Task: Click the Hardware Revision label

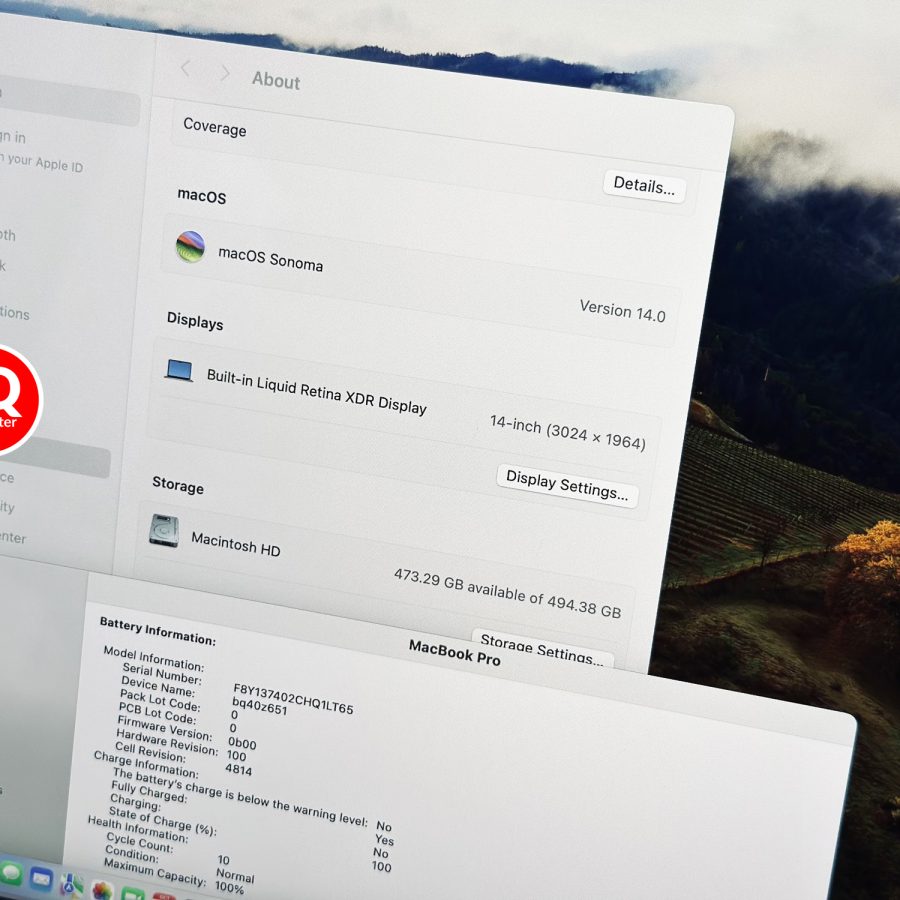Action: coord(167,742)
